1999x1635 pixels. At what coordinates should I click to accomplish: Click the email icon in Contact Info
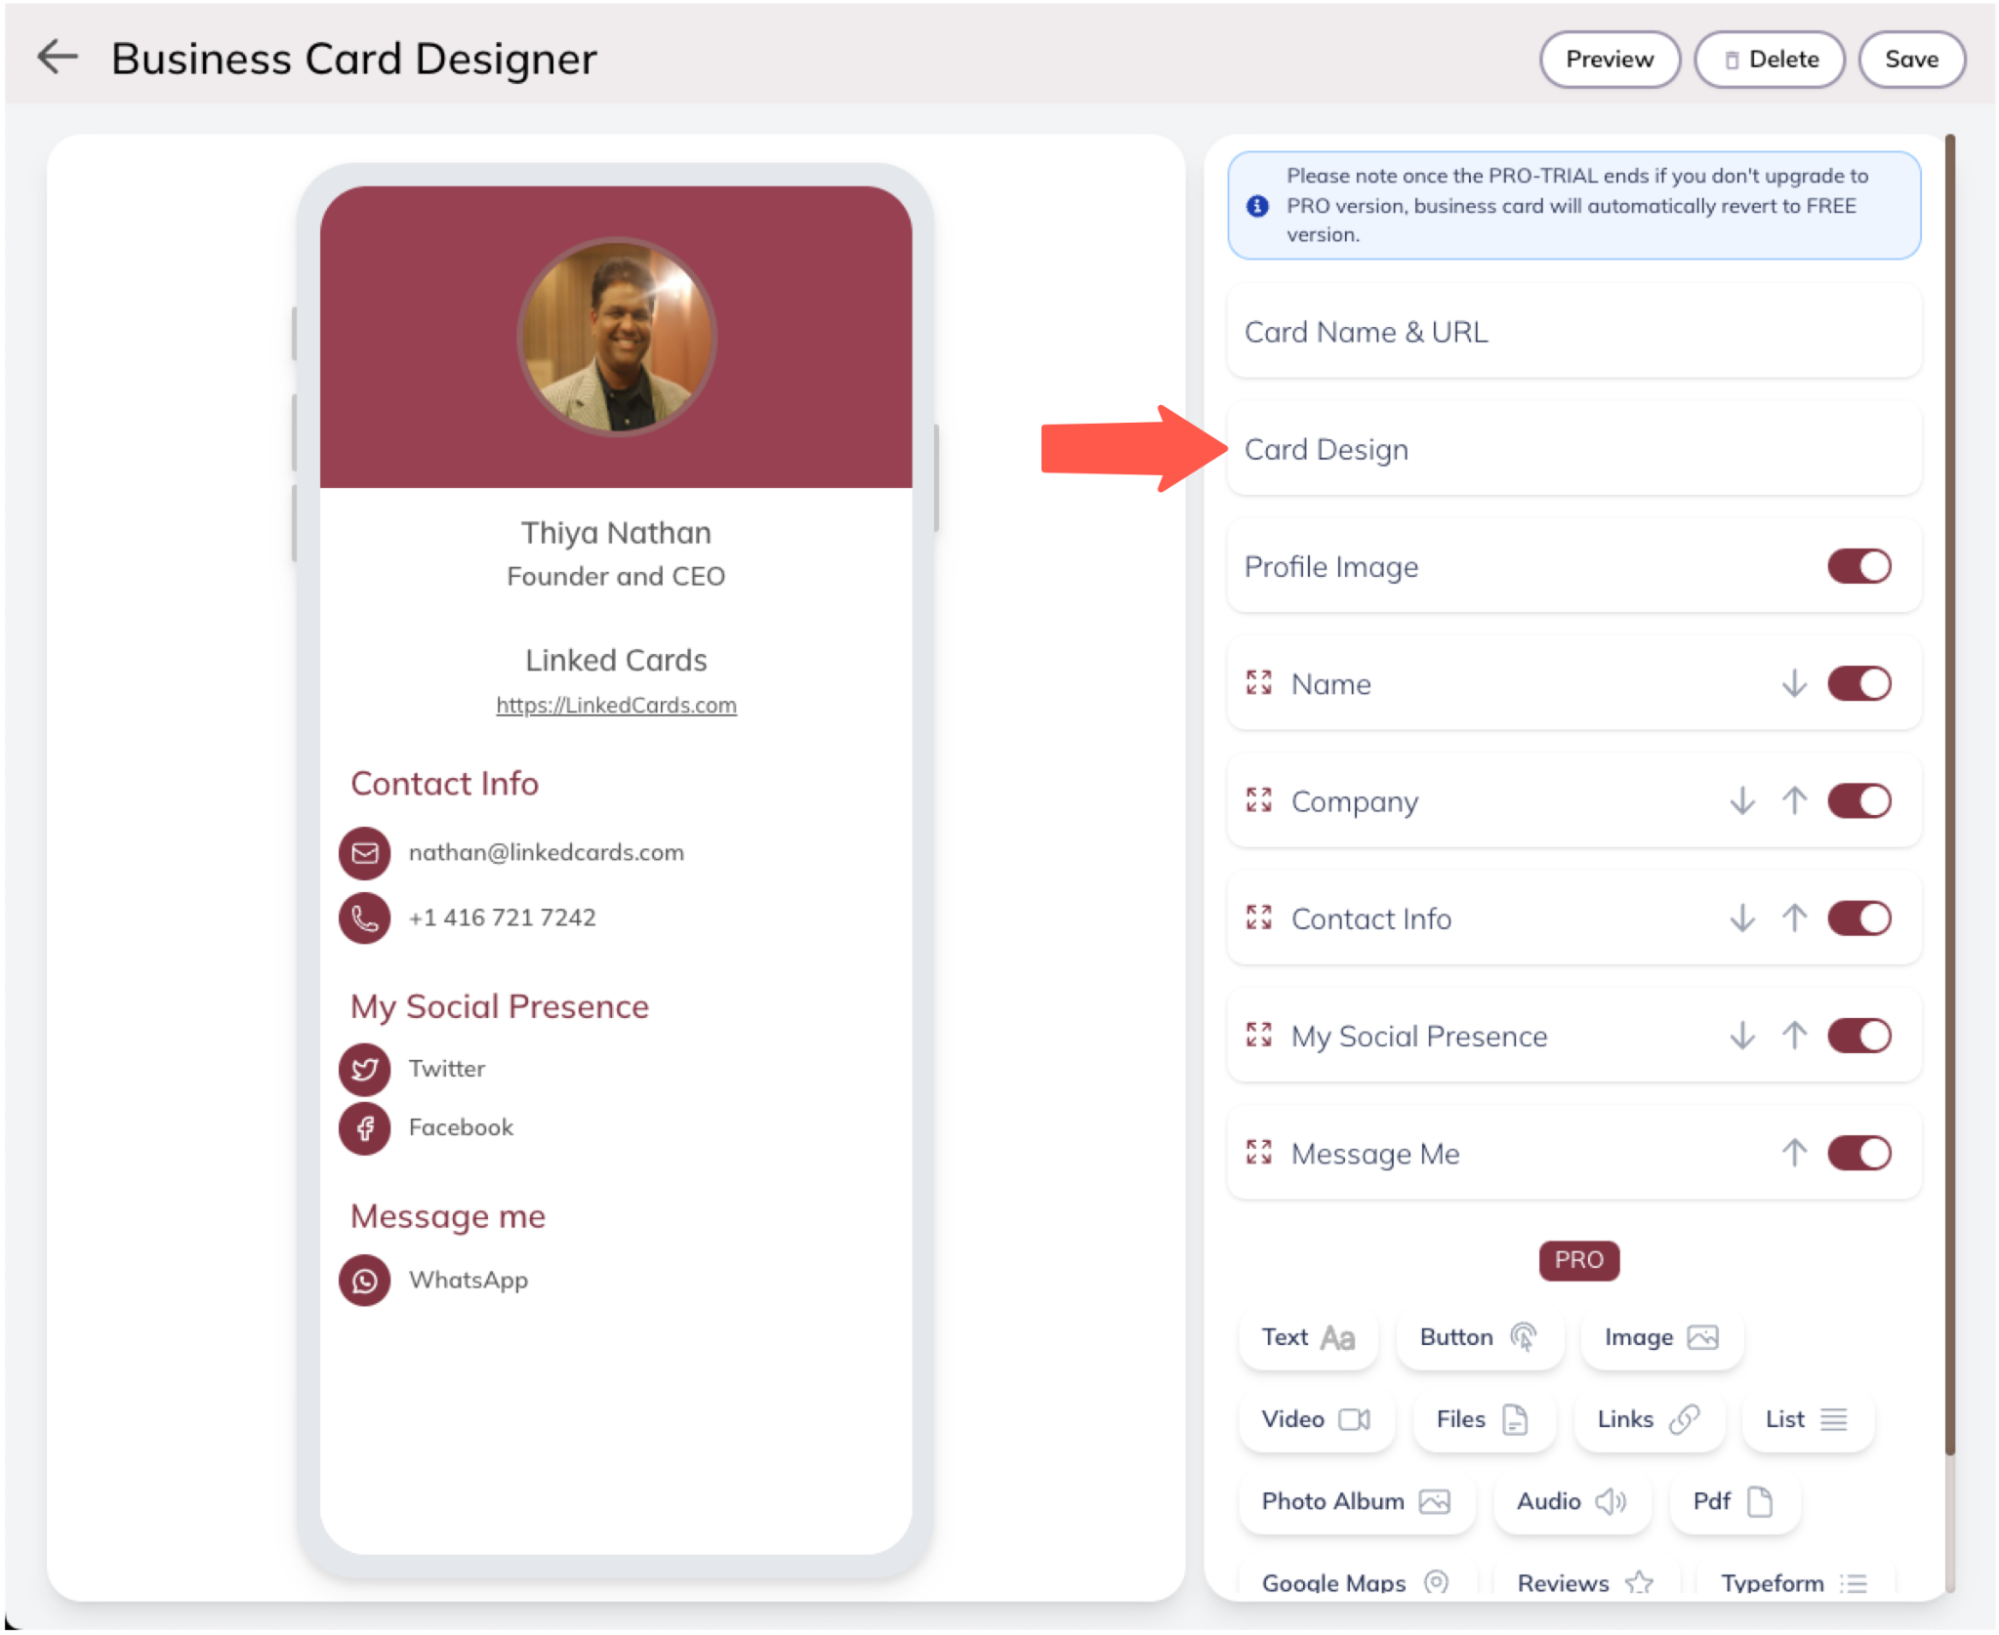click(364, 853)
